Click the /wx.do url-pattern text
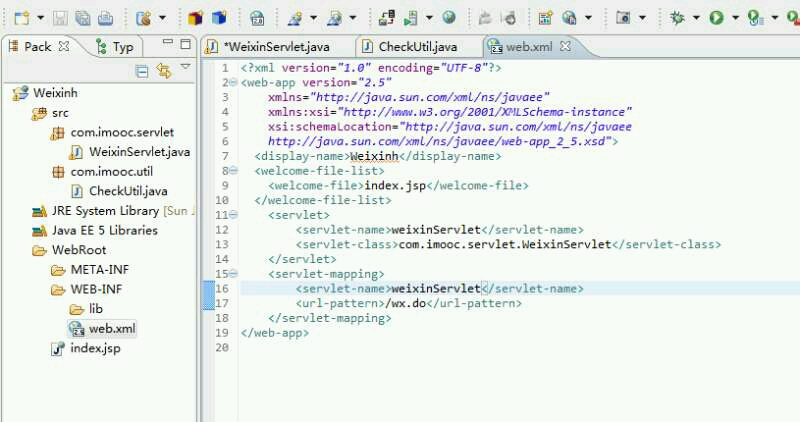Image resolution: width=800 pixels, height=422 pixels. pos(406,304)
